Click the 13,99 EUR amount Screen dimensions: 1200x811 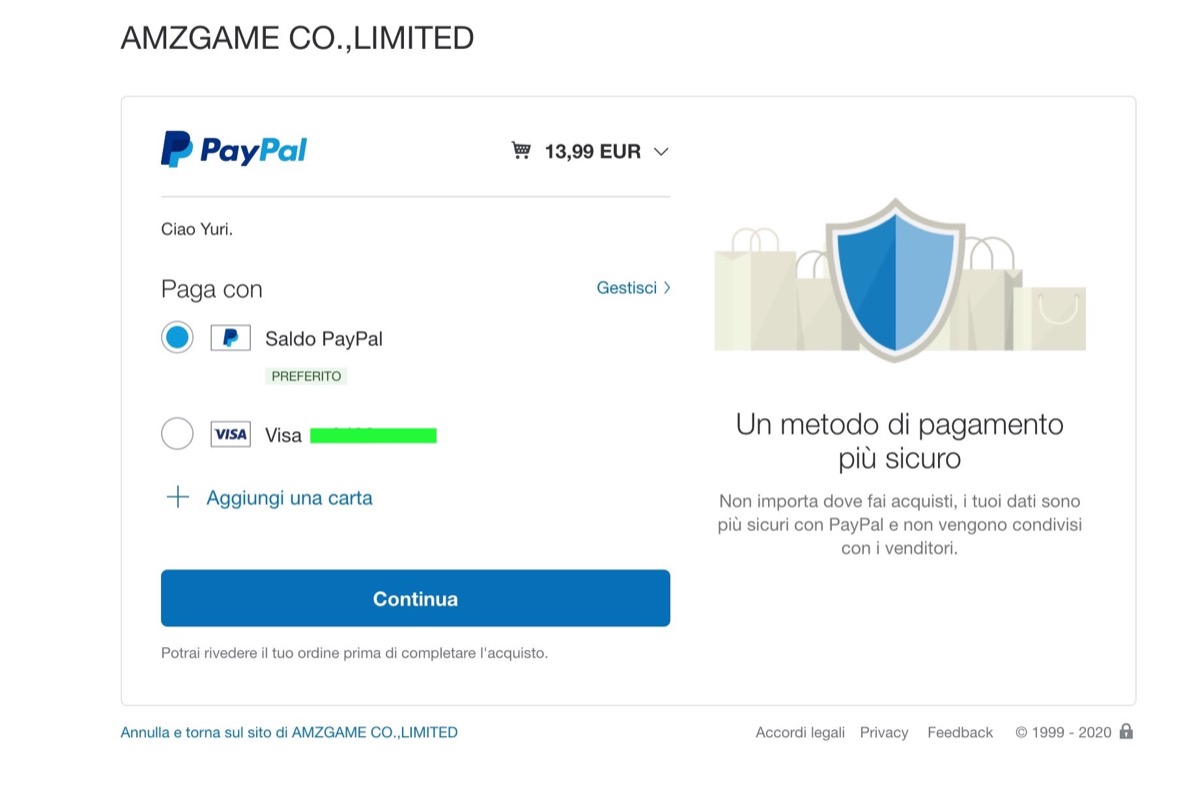592,152
